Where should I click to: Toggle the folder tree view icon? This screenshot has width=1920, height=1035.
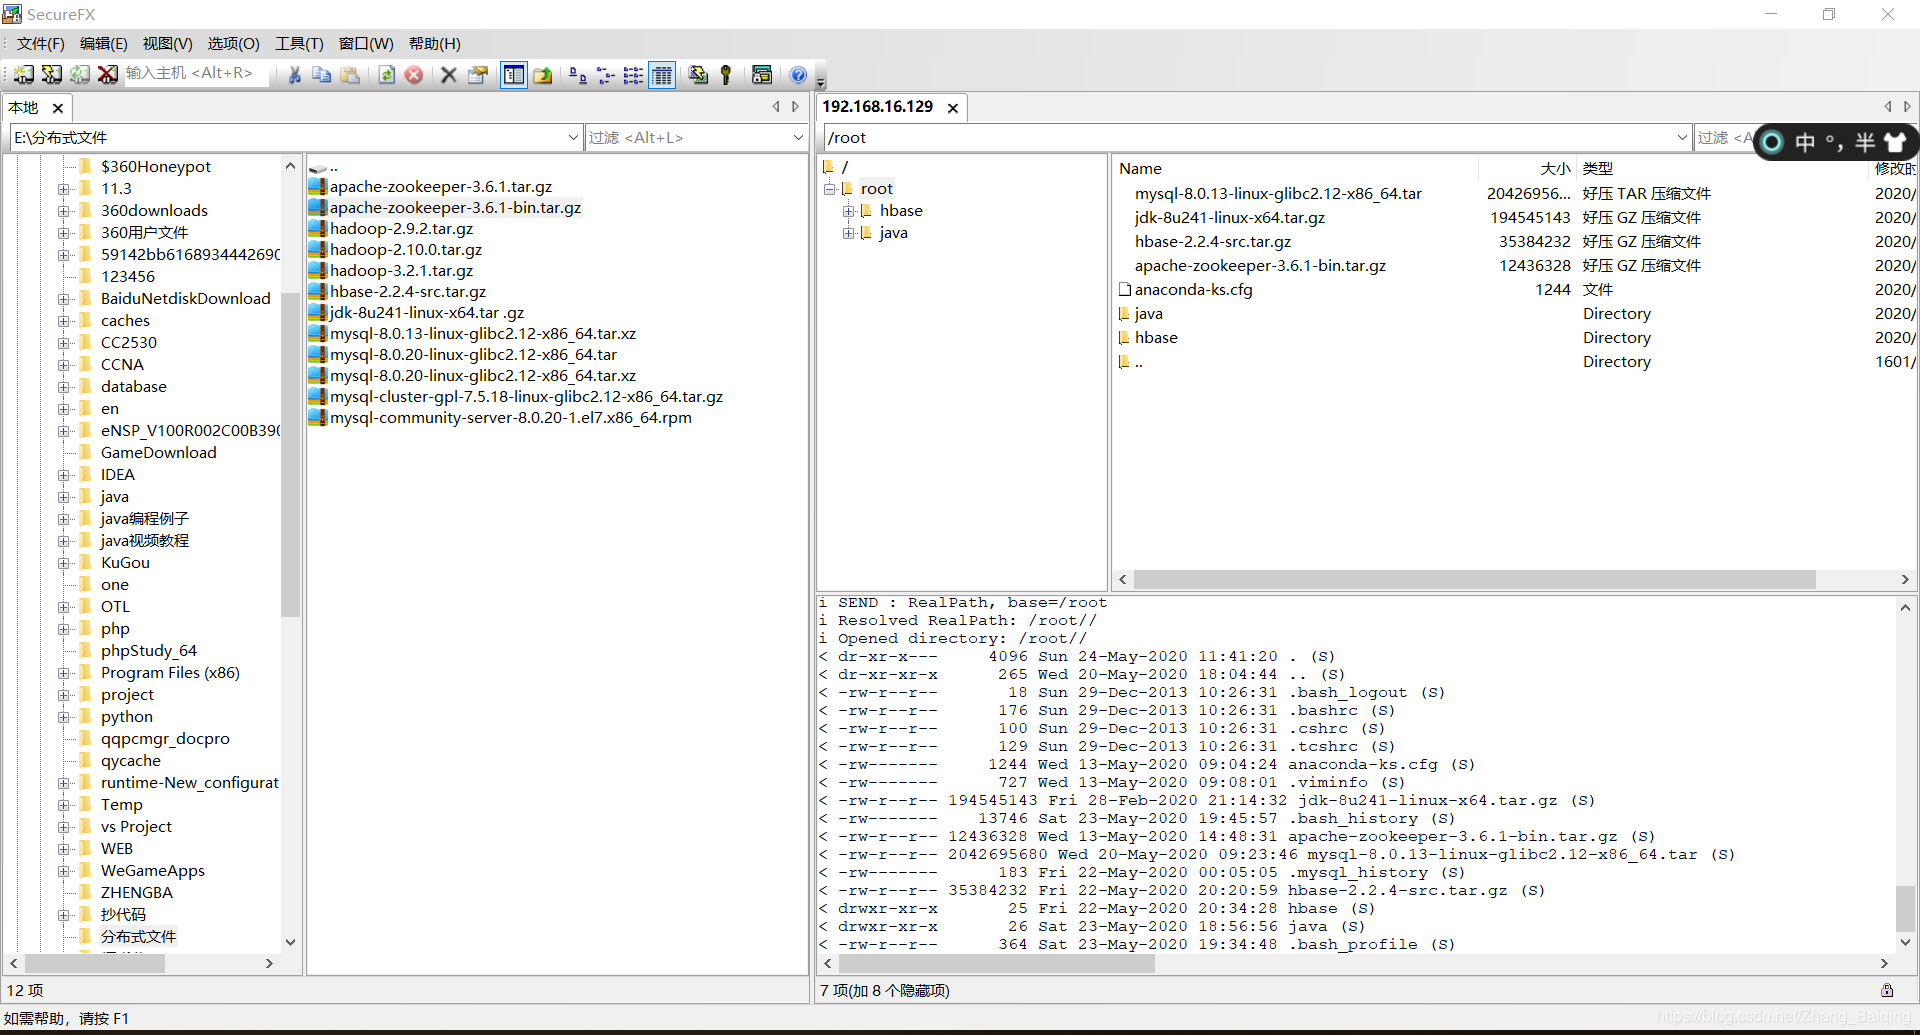click(514, 75)
